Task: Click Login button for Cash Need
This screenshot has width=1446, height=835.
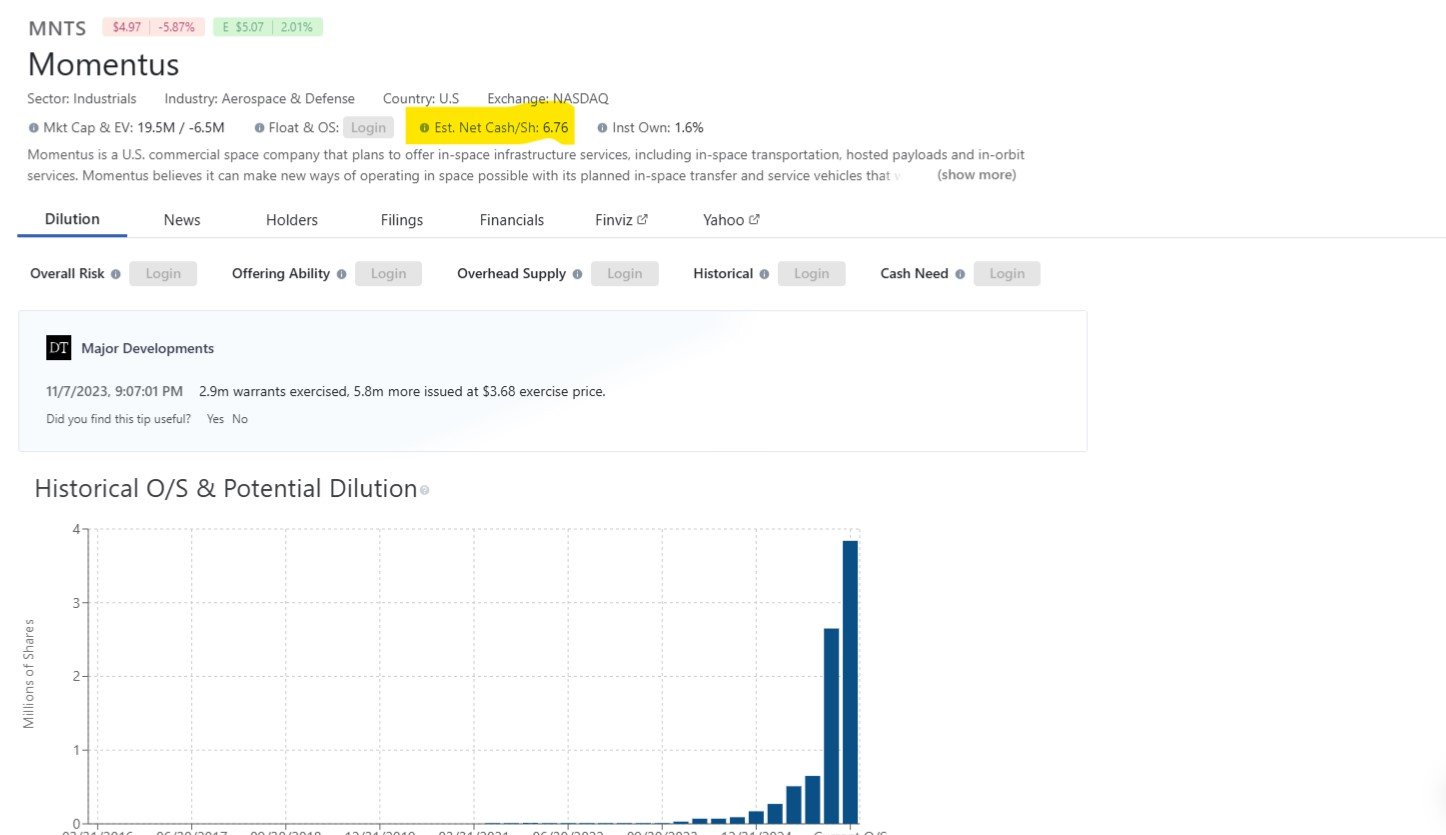Action: coord(1007,273)
